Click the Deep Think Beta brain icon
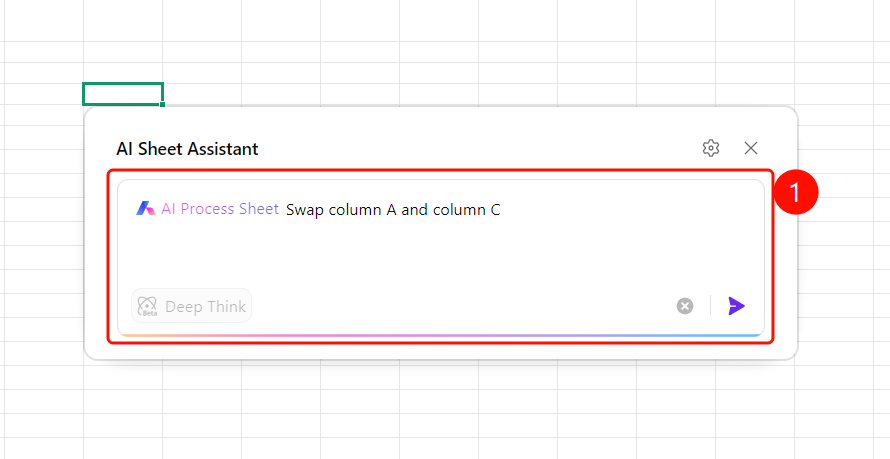 (x=148, y=306)
